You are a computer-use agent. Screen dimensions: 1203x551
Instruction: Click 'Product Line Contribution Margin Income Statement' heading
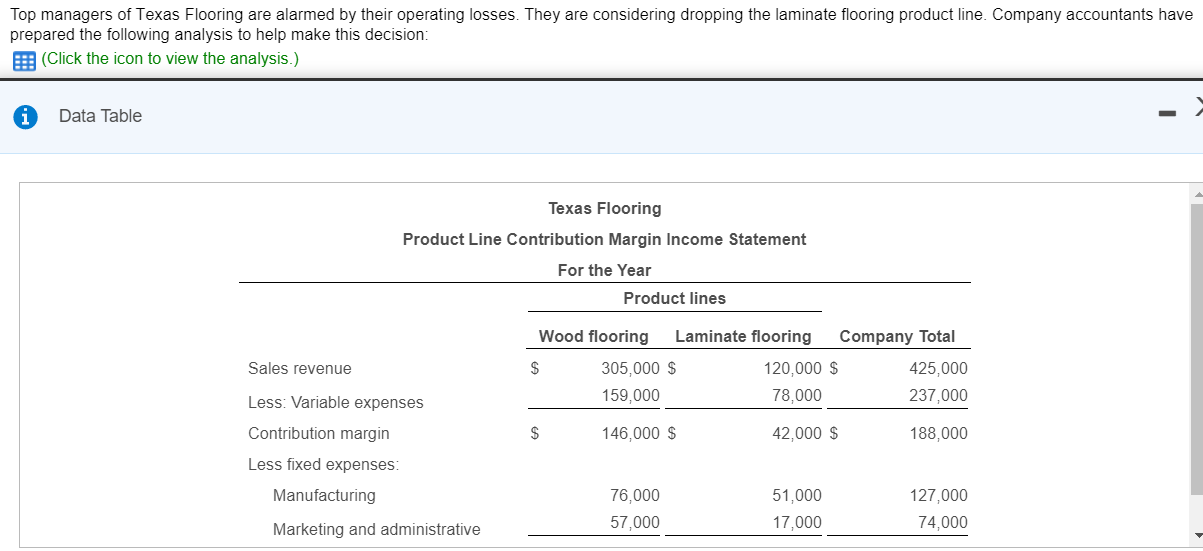click(x=604, y=239)
